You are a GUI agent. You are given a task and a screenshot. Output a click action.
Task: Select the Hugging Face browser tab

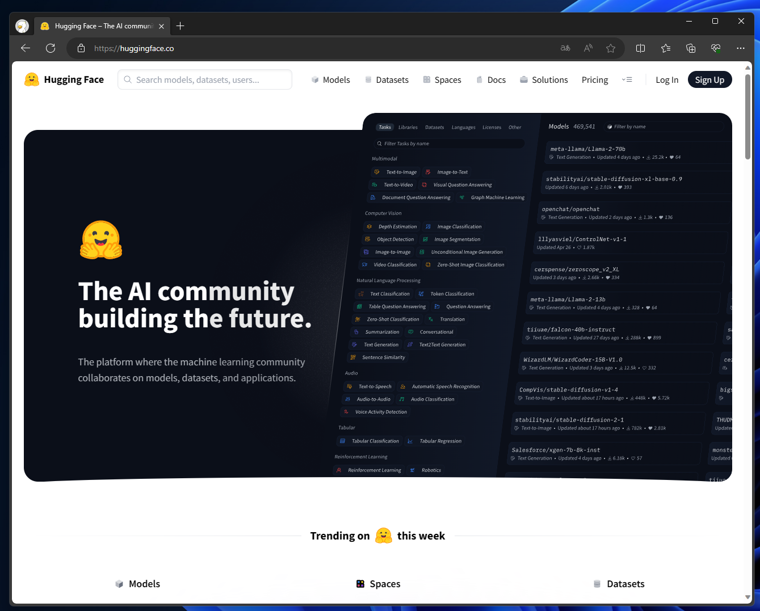pyautogui.click(x=102, y=26)
